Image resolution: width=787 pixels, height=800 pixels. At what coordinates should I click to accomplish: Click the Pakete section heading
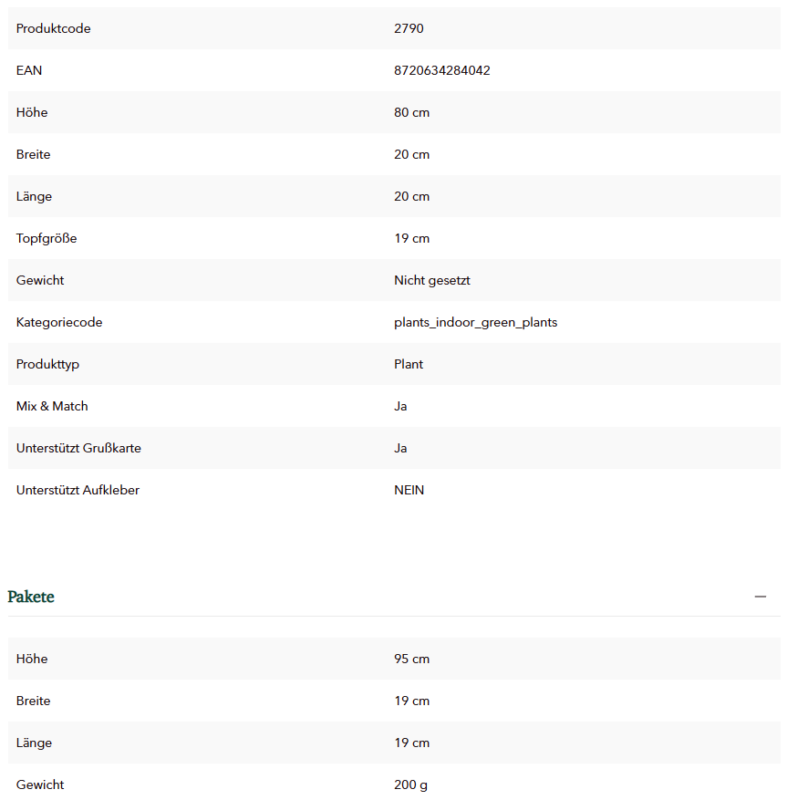coord(31,596)
